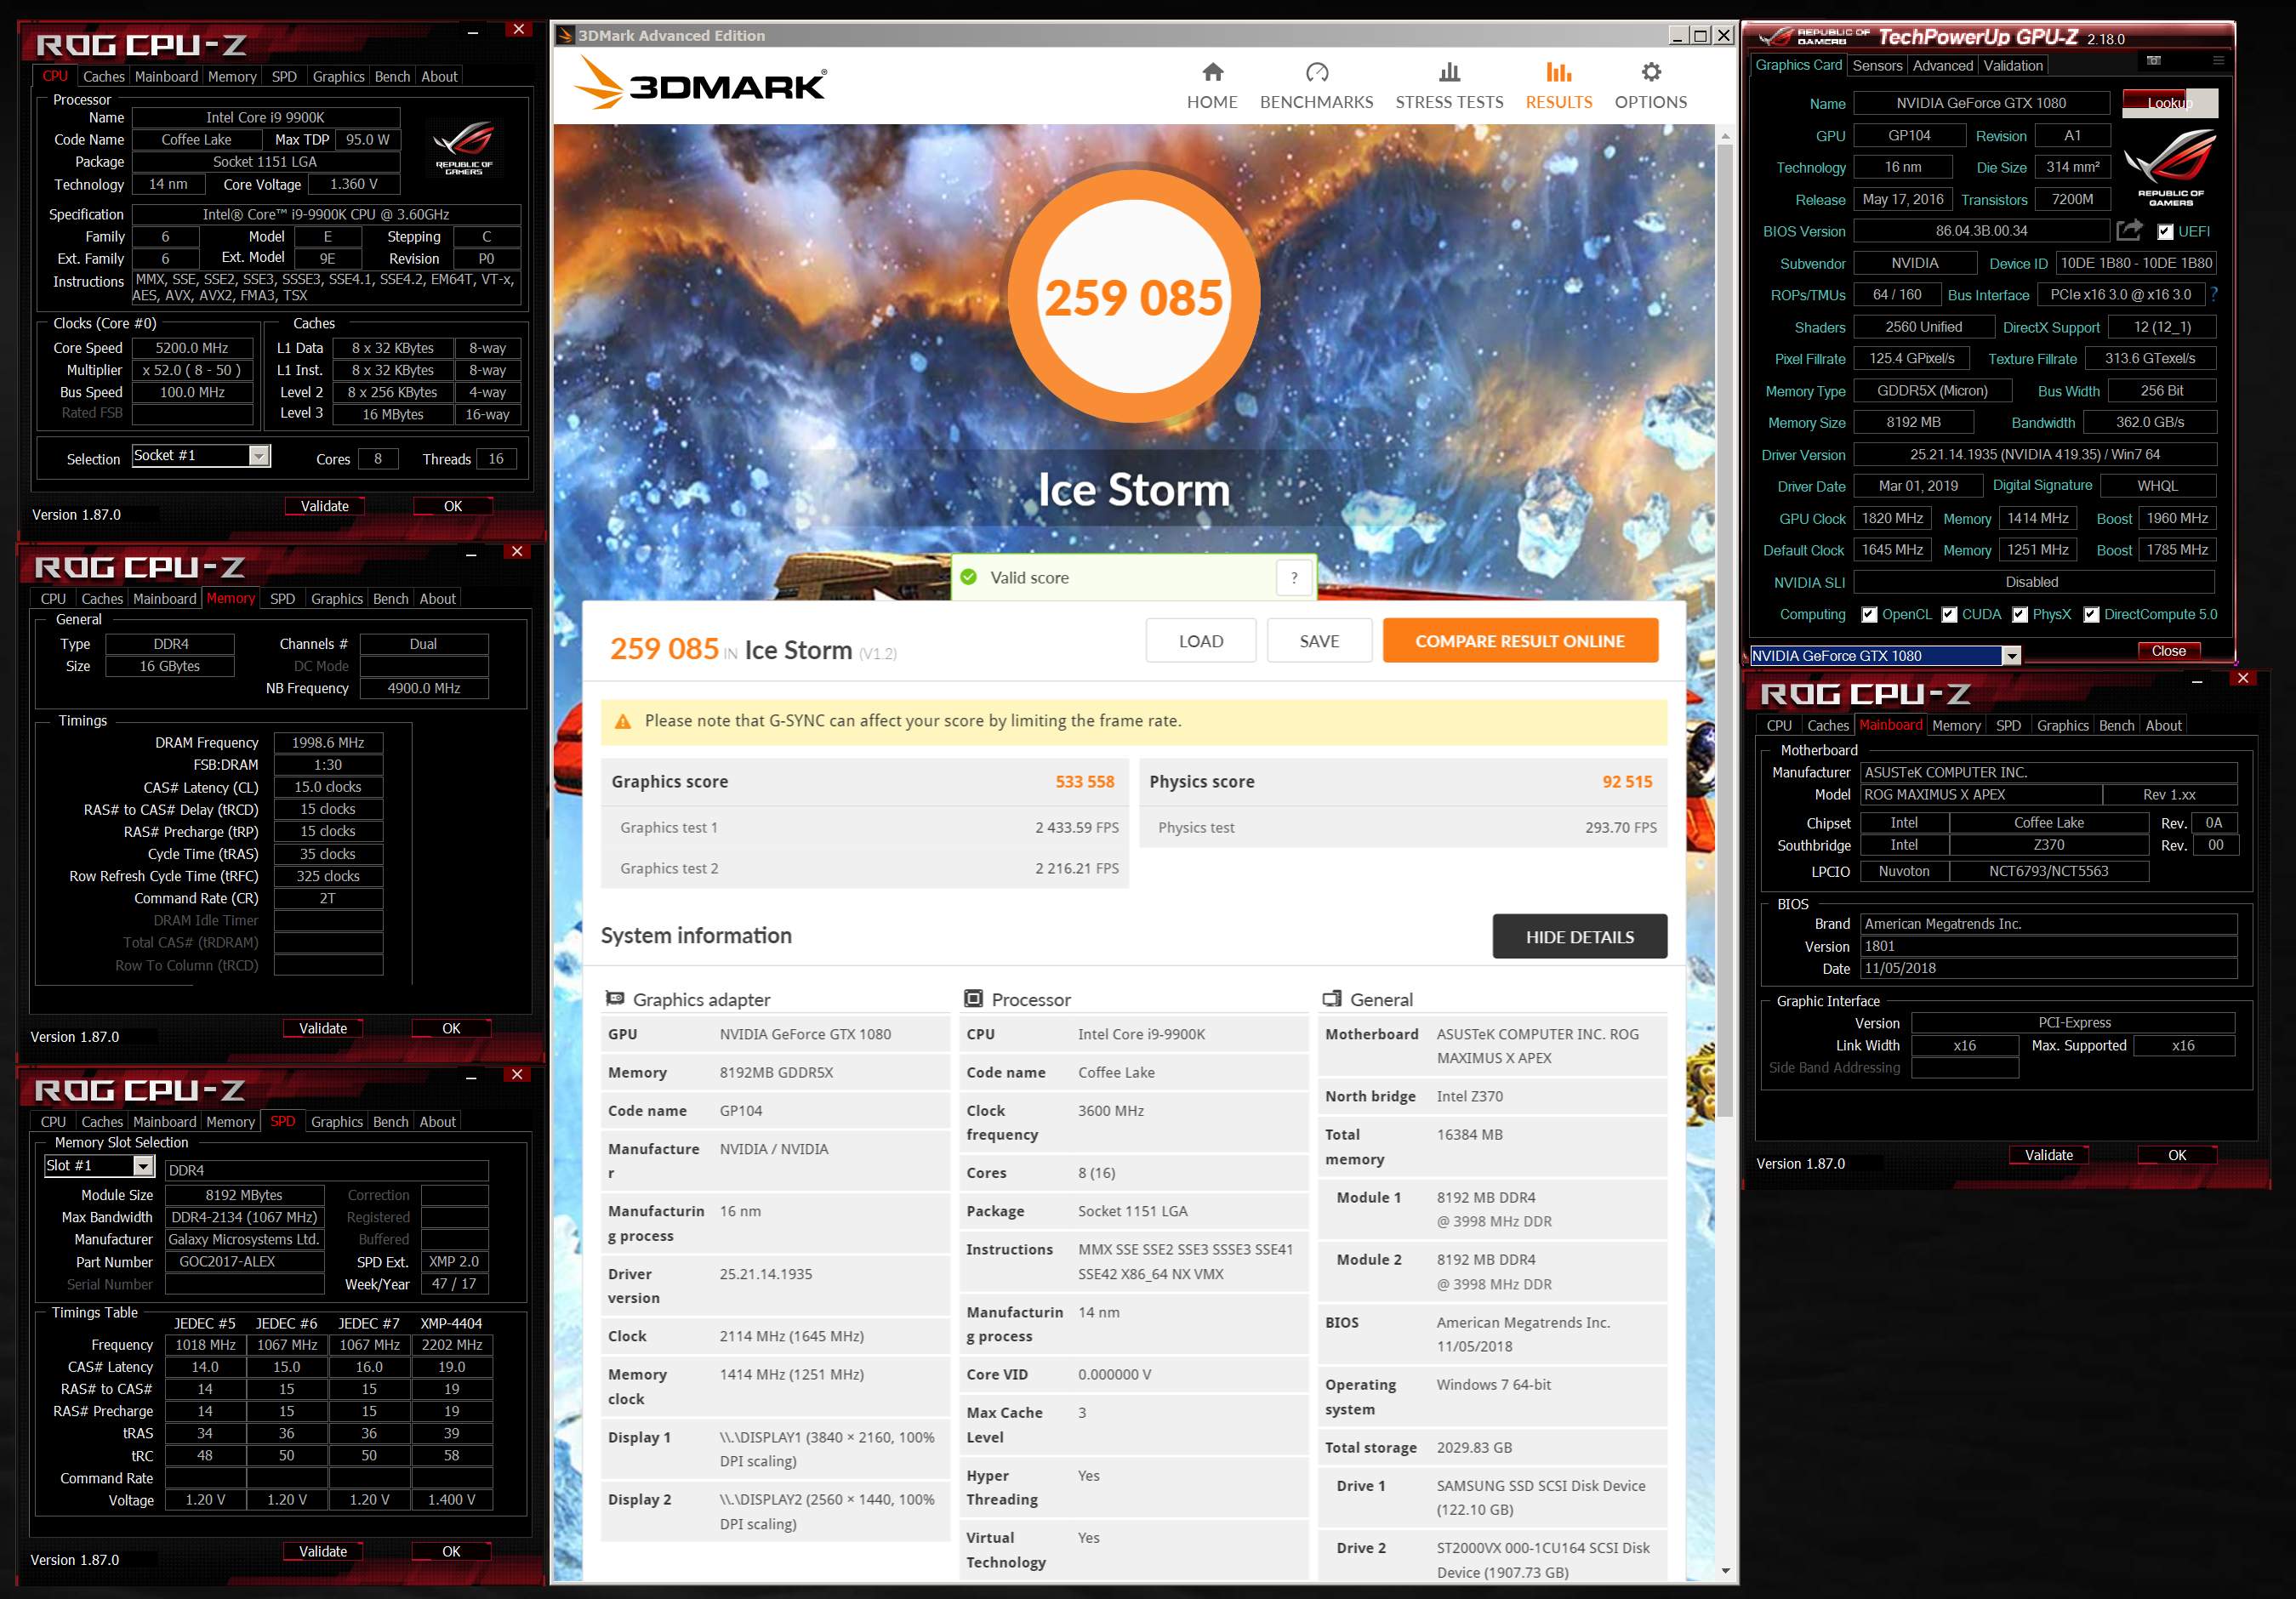Click the BIOS Version 86.04.3B.00.34 field
The image size is (2296, 1599).
pos(1981,231)
